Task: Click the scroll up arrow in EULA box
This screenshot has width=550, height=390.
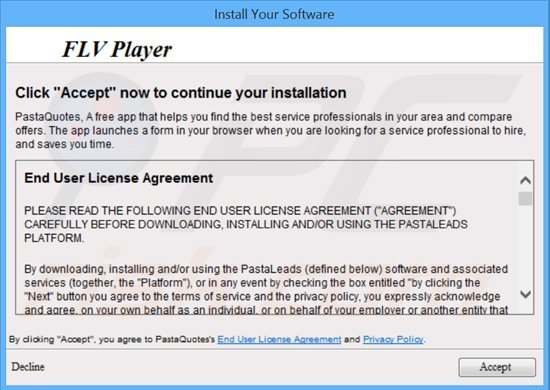Action: (525, 181)
